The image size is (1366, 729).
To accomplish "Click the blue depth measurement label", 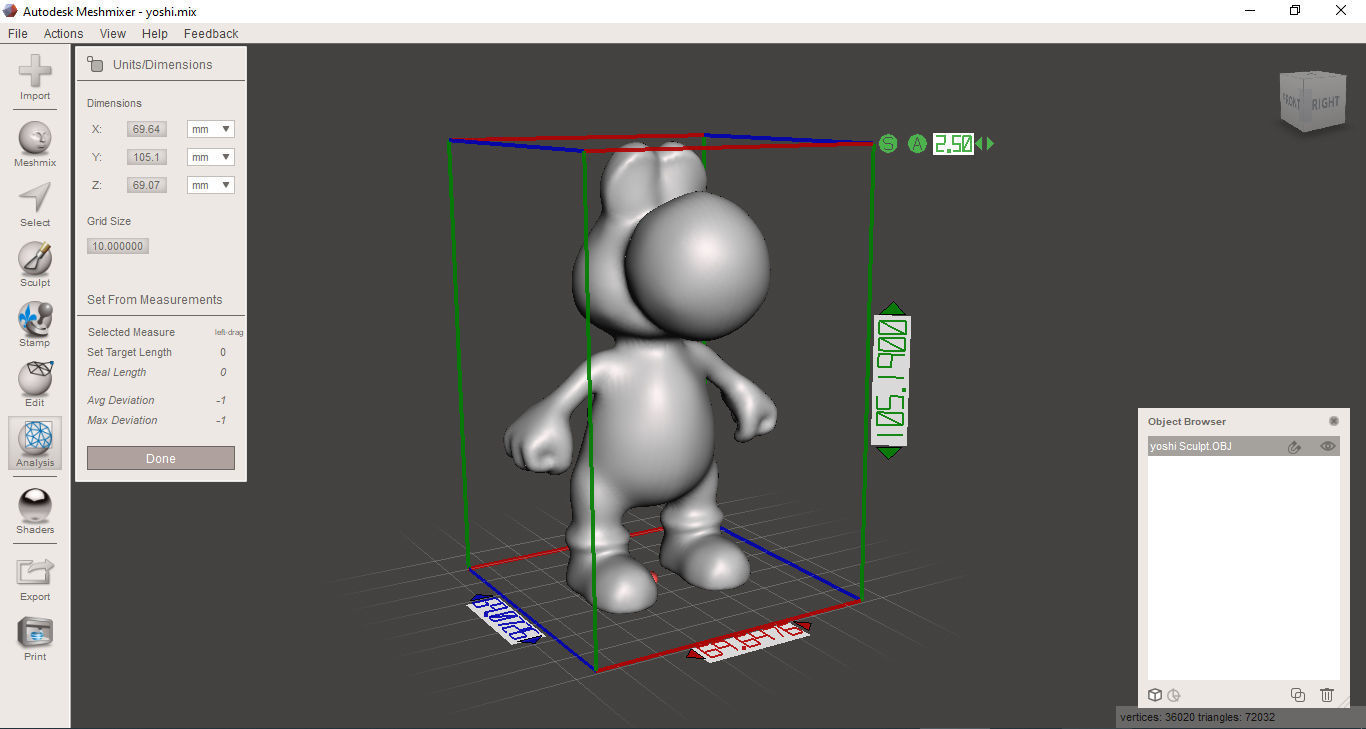I will pyautogui.click(x=505, y=619).
